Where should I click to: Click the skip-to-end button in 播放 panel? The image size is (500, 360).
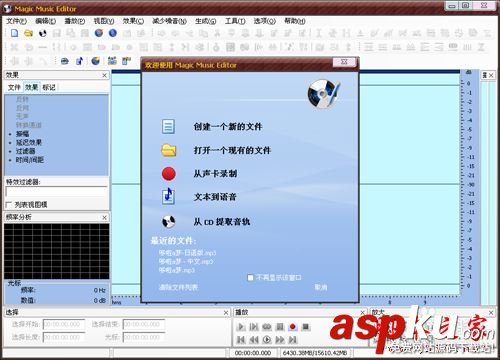coord(293,340)
